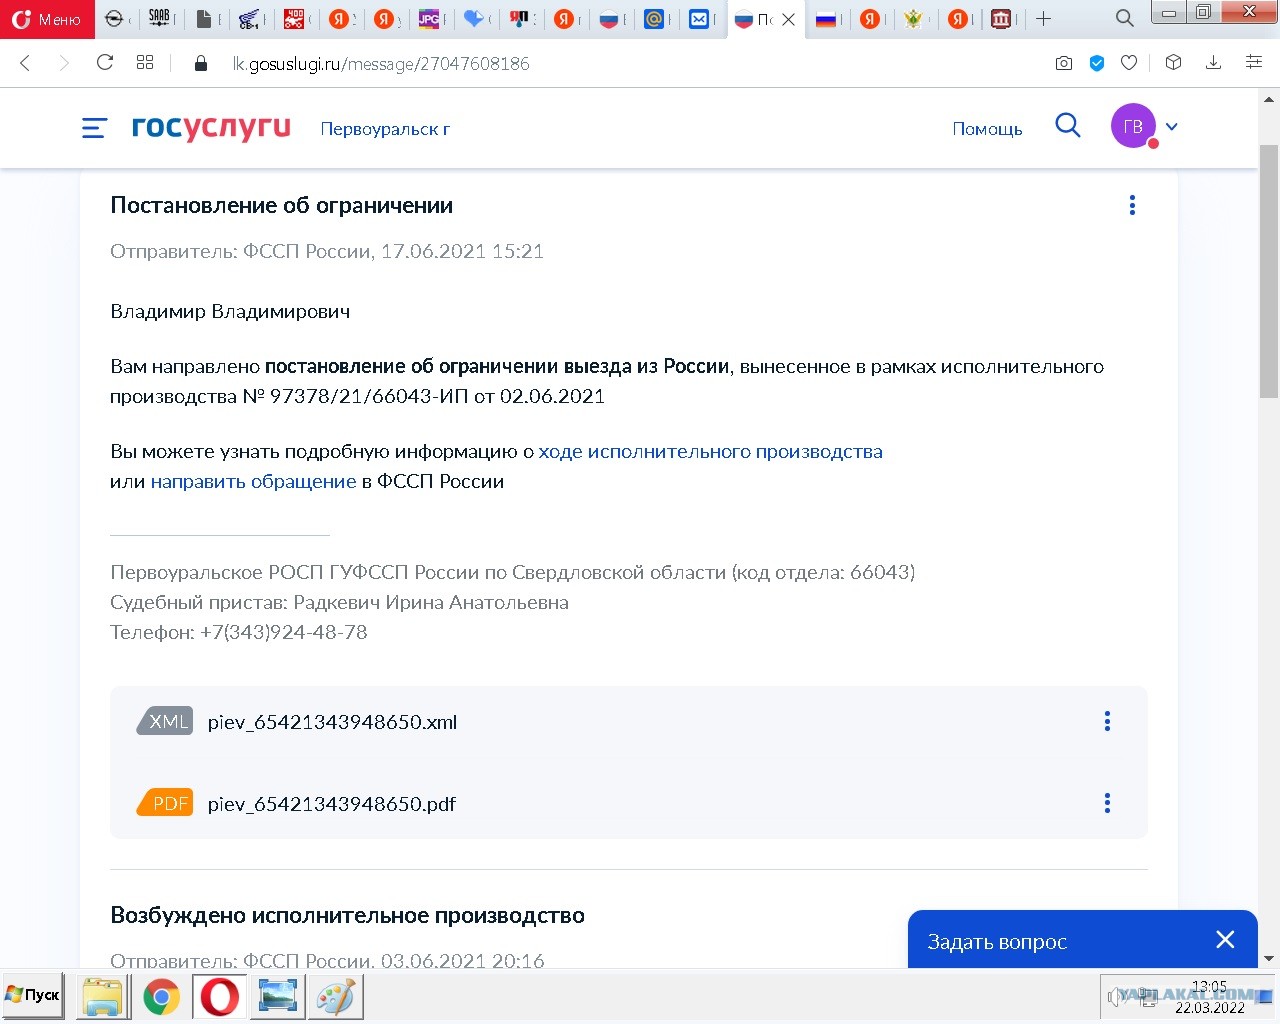Open the tab search magnifier in tab bar
The image size is (1280, 1024).
coord(1124,18)
